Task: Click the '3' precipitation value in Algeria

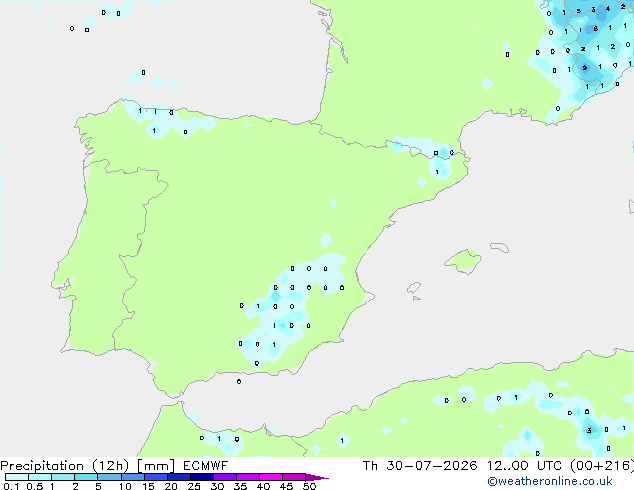Action: [589, 431]
